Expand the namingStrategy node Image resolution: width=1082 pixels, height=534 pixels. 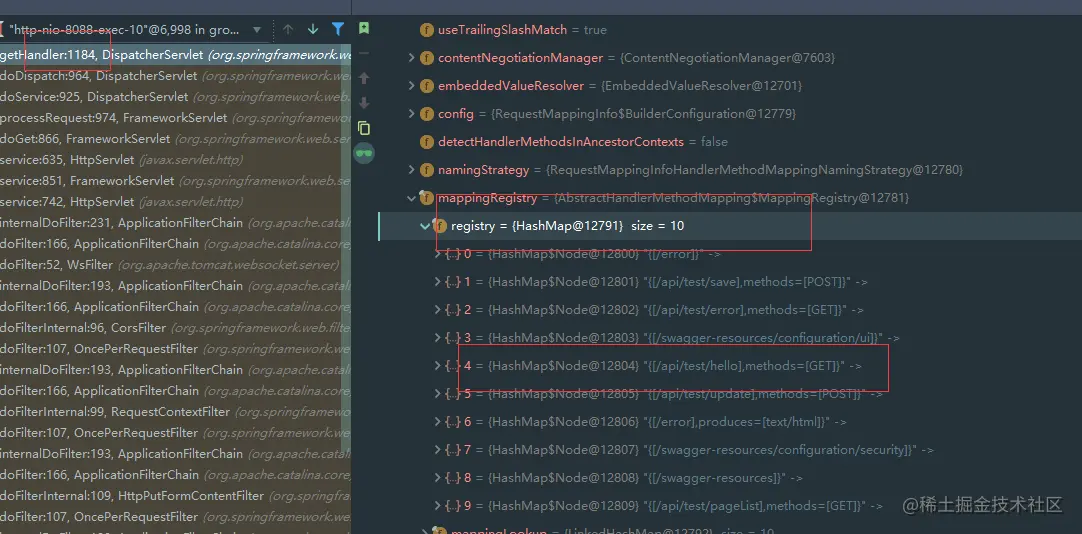point(412,170)
